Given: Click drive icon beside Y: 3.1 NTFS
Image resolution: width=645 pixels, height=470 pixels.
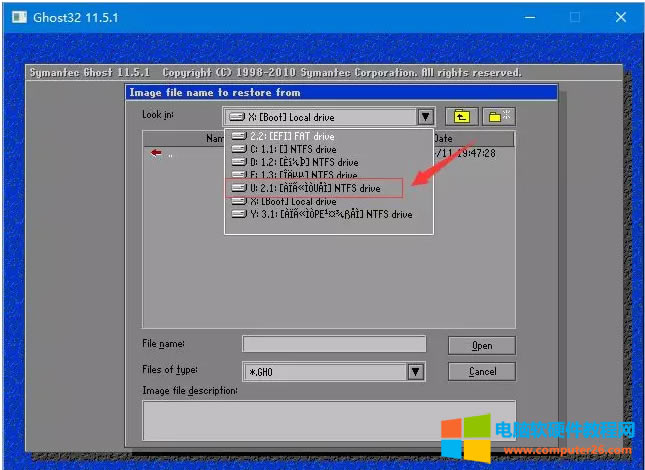Looking at the screenshot, I should pyautogui.click(x=238, y=214).
